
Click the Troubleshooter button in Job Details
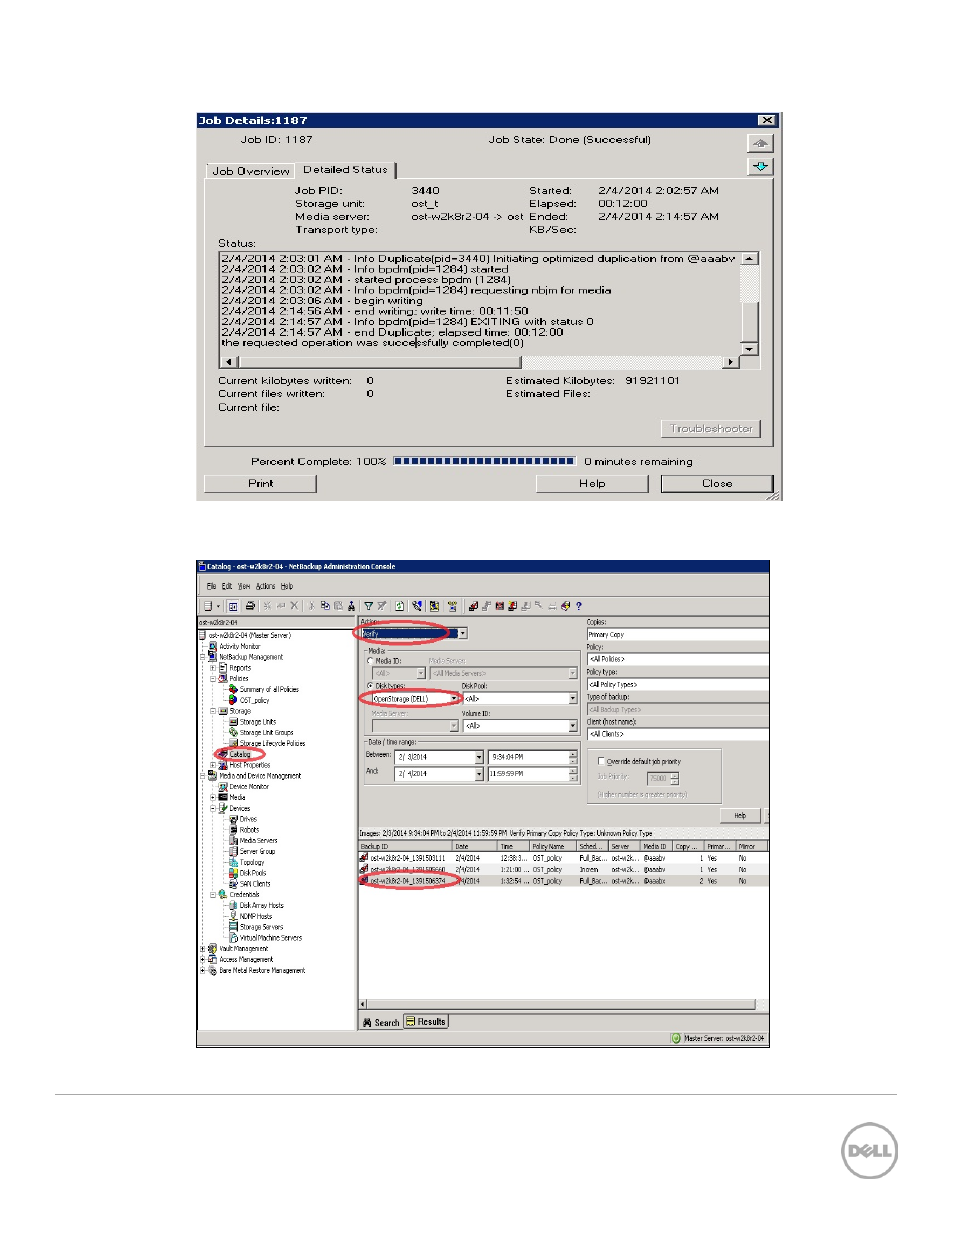tap(711, 428)
